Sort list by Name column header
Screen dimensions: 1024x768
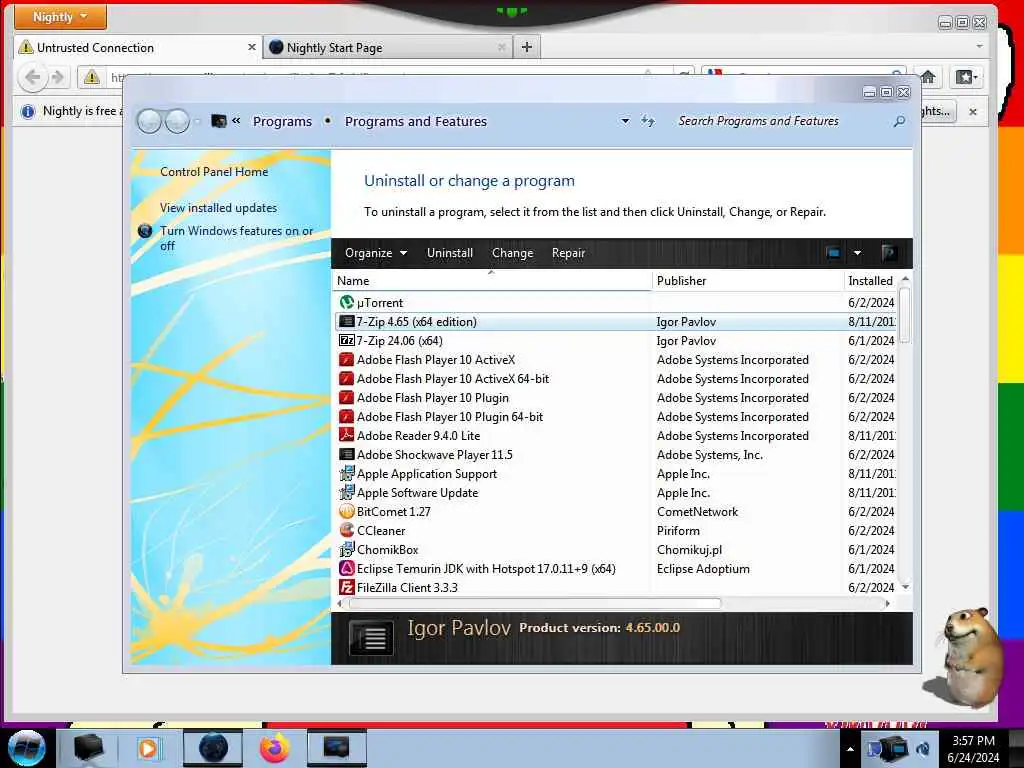(492, 281)
